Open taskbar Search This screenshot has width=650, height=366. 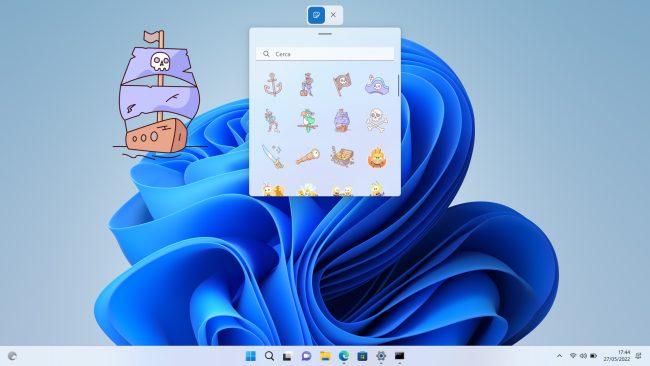pyautogui.click(x=269, y=356)
